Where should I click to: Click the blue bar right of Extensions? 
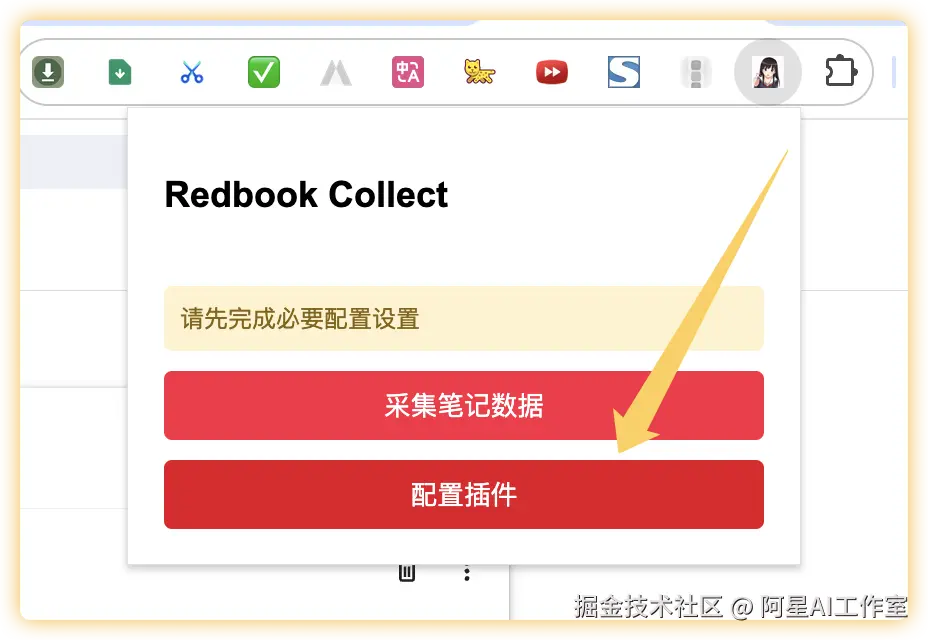pyautogui.click(x=894, y=72)
